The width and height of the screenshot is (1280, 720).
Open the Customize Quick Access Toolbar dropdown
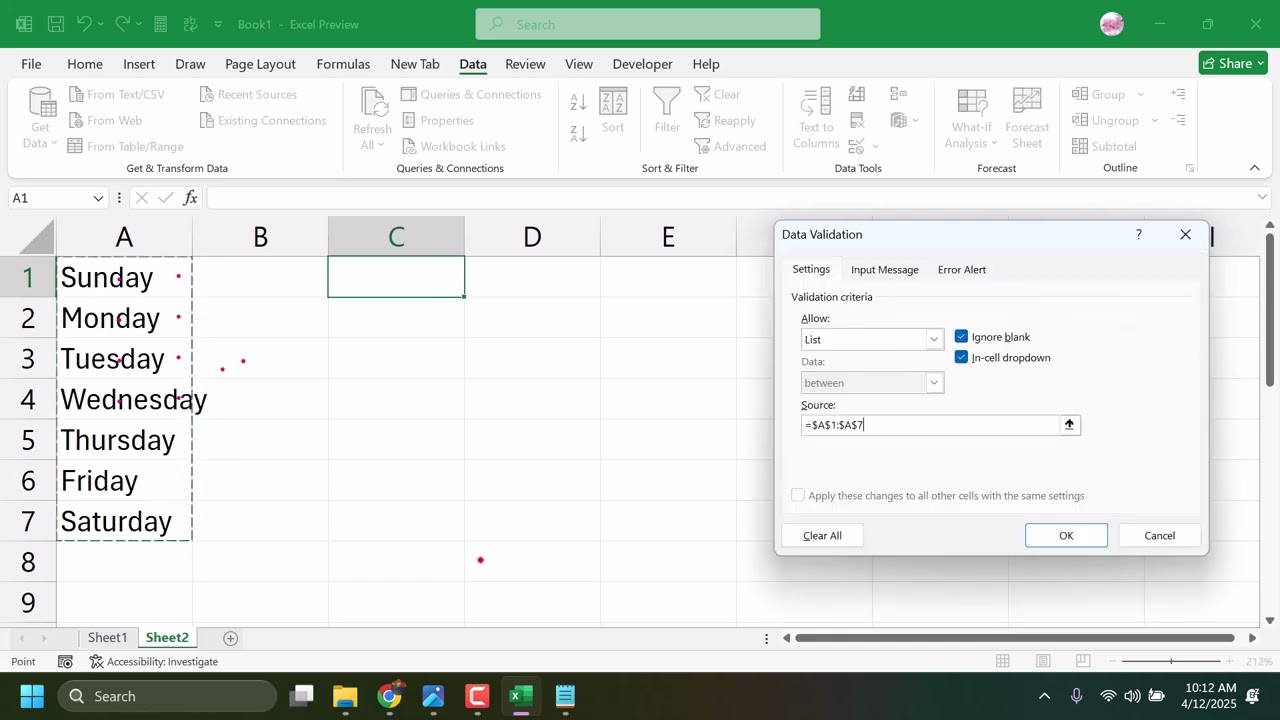[x=216, y=24]
